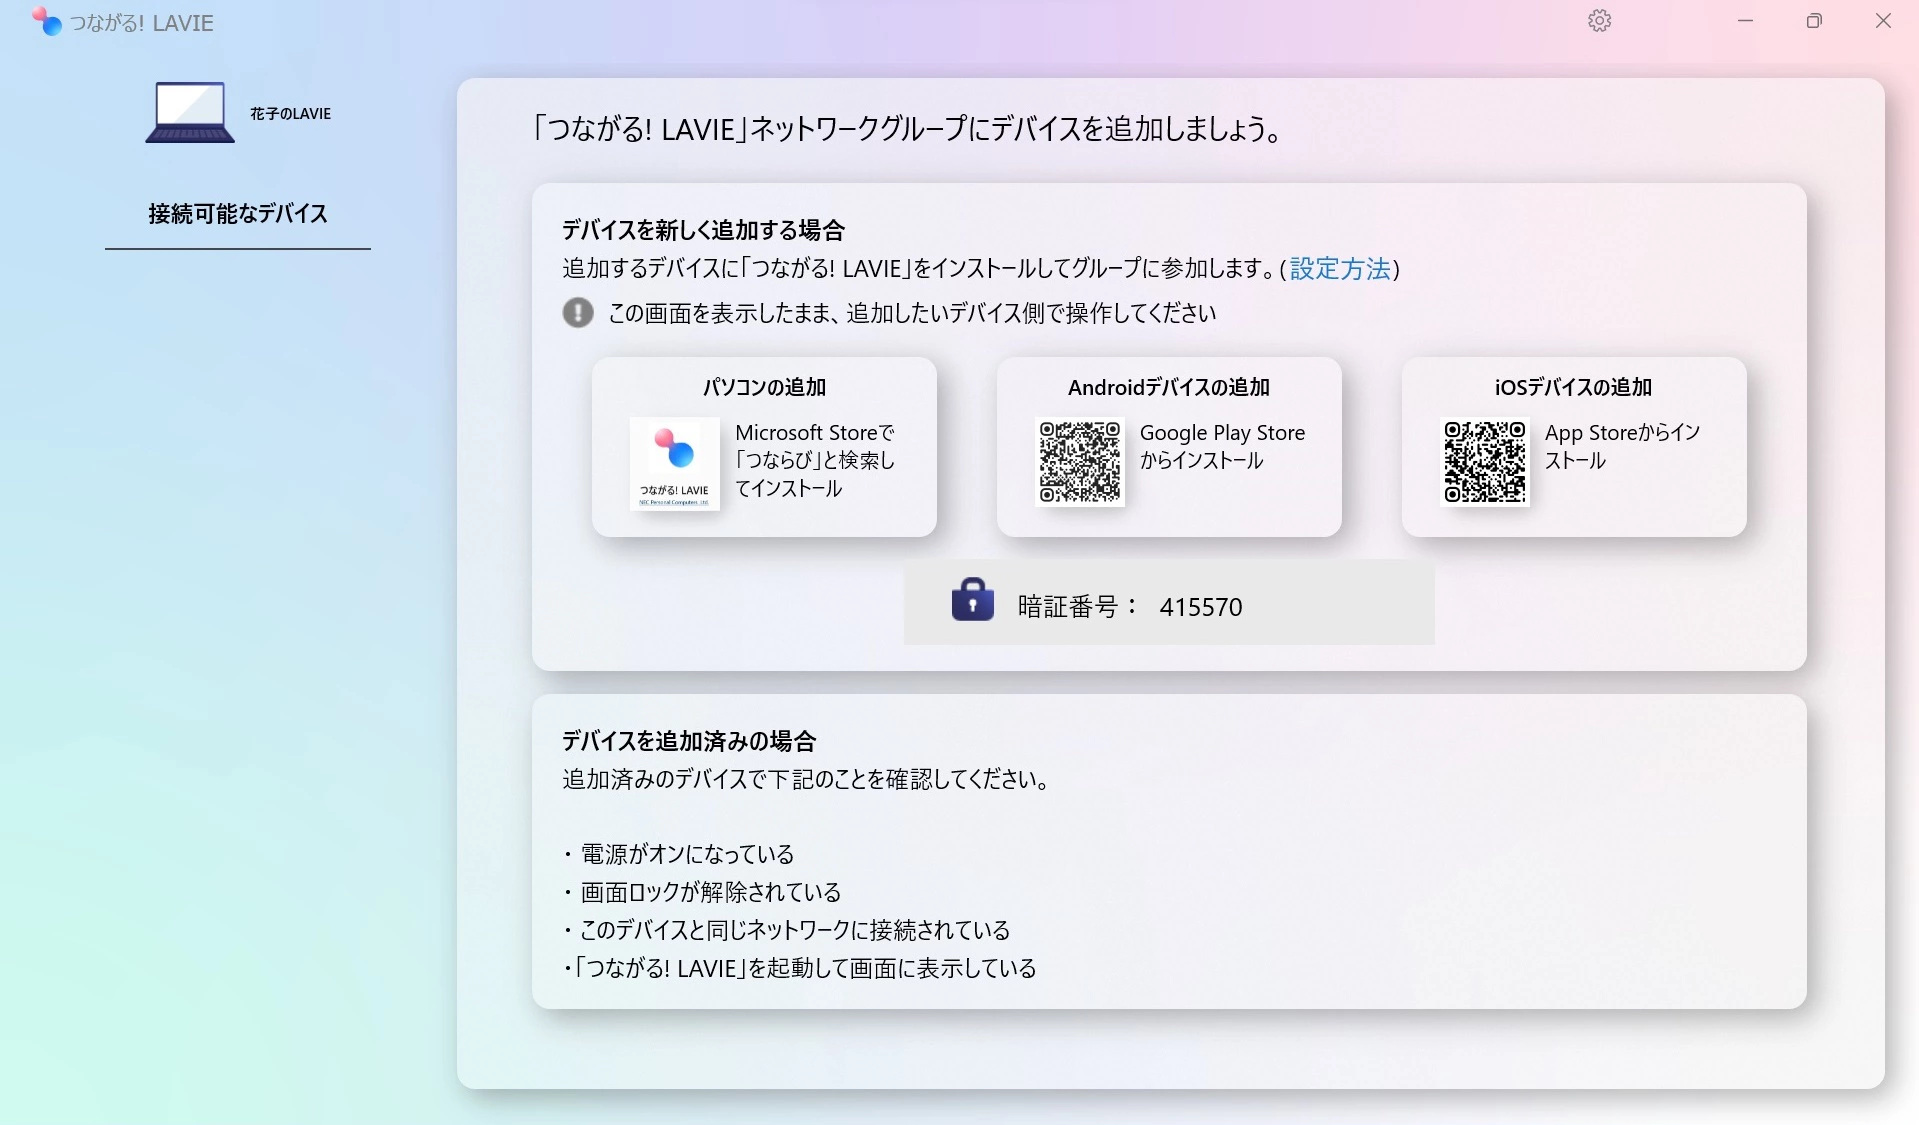
Task: Click the 画面ロックが解除されている bullet line
Action: pyautogui.click(x=703, y=892)
